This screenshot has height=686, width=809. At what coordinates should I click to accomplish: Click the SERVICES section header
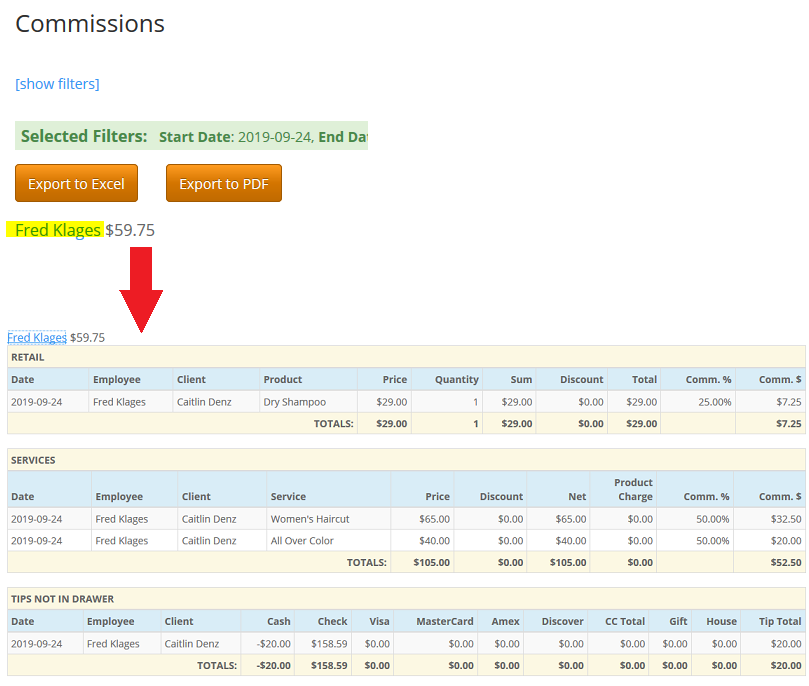click(x=33, y=460)
